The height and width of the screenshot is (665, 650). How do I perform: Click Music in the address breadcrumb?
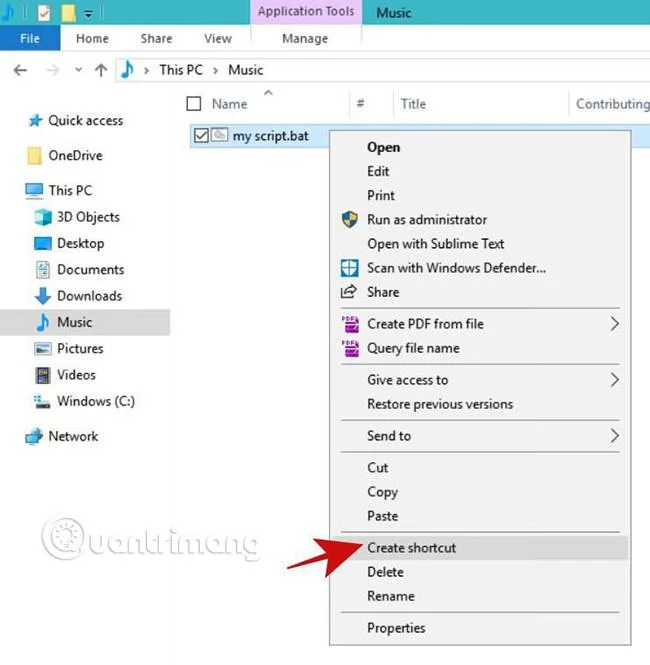click(245, 70)
